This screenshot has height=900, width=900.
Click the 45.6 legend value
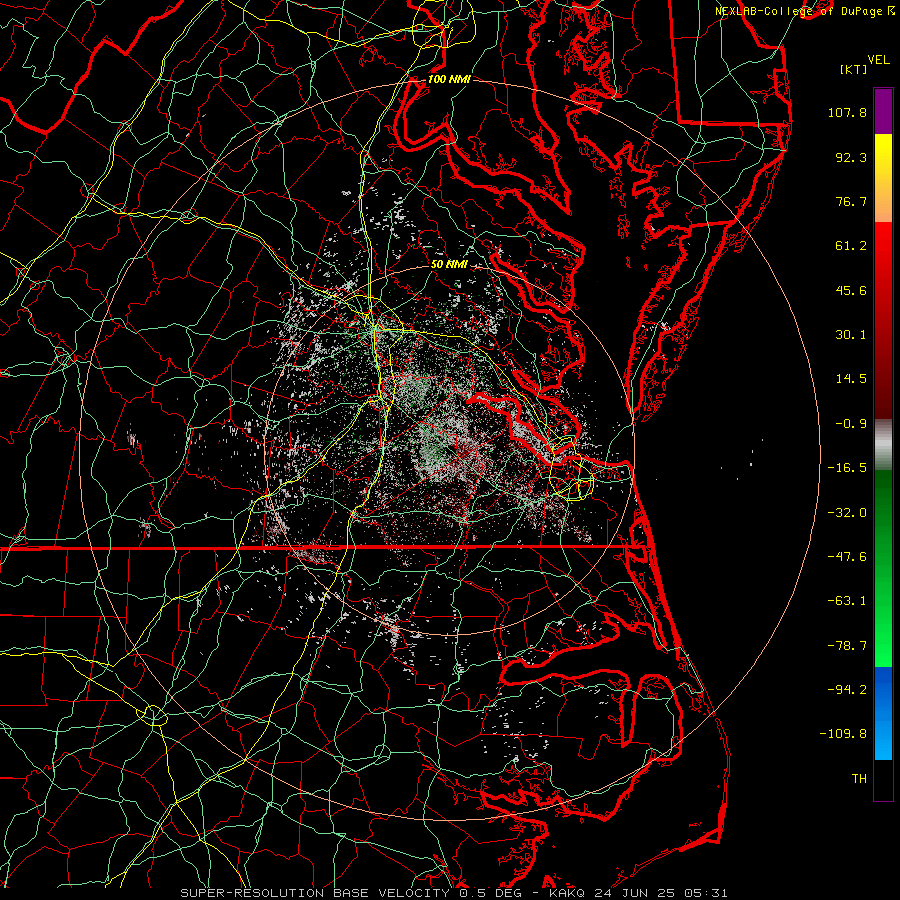click(x=851, y=290)
